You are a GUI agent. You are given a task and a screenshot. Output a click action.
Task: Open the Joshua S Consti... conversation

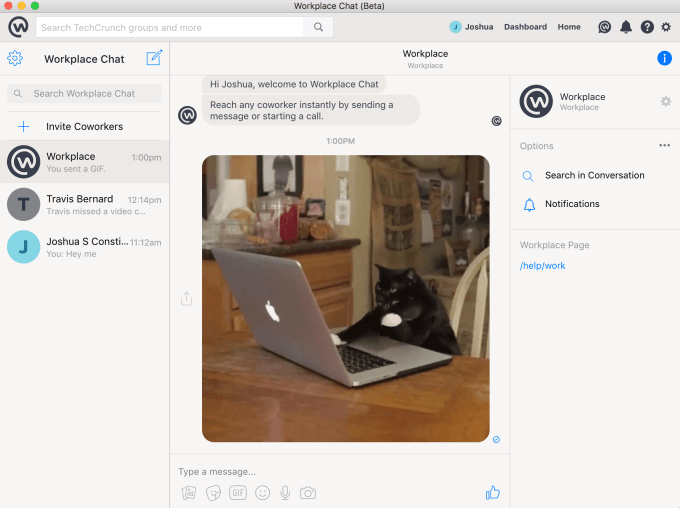pos(85,247)
